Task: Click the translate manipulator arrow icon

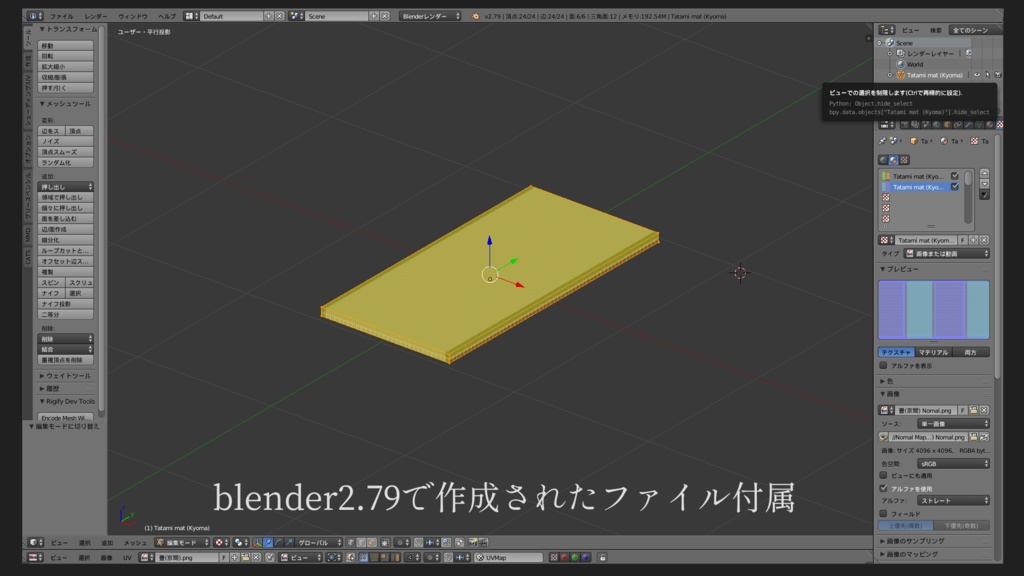Action: click(268, 543)
